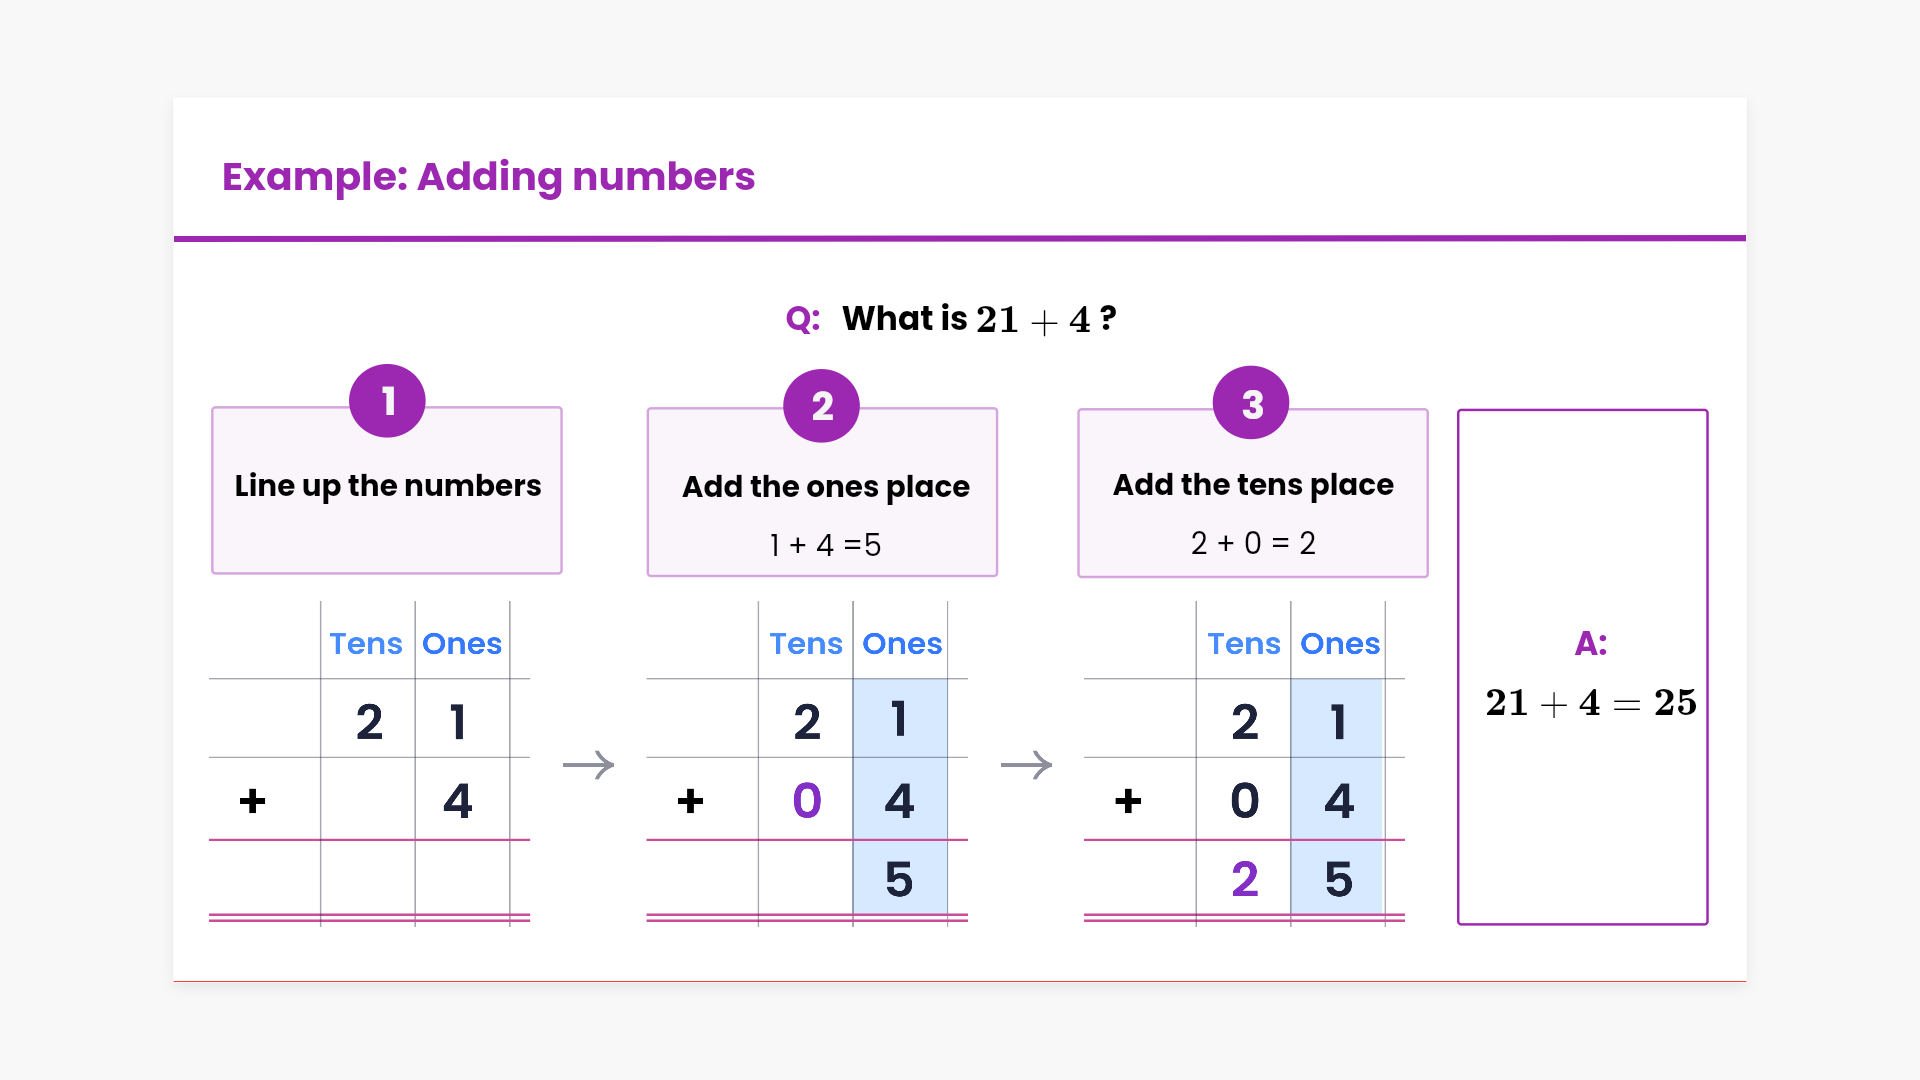The height and width of the screenshot is (1080, 1920).
Task: Click the purple step 1 circle badge
Action: pyautogui.click(x=387, y=401)
